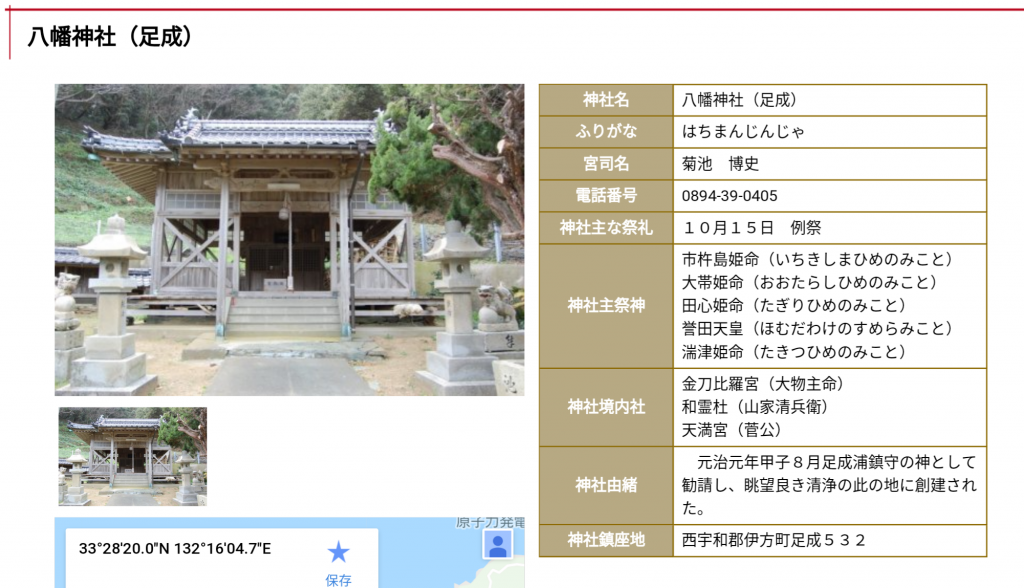This screenshot has width=1024, height=588.
Task: Click the address 西宇和郡伊方町足成５３２
Action: [x=773, y=541]
